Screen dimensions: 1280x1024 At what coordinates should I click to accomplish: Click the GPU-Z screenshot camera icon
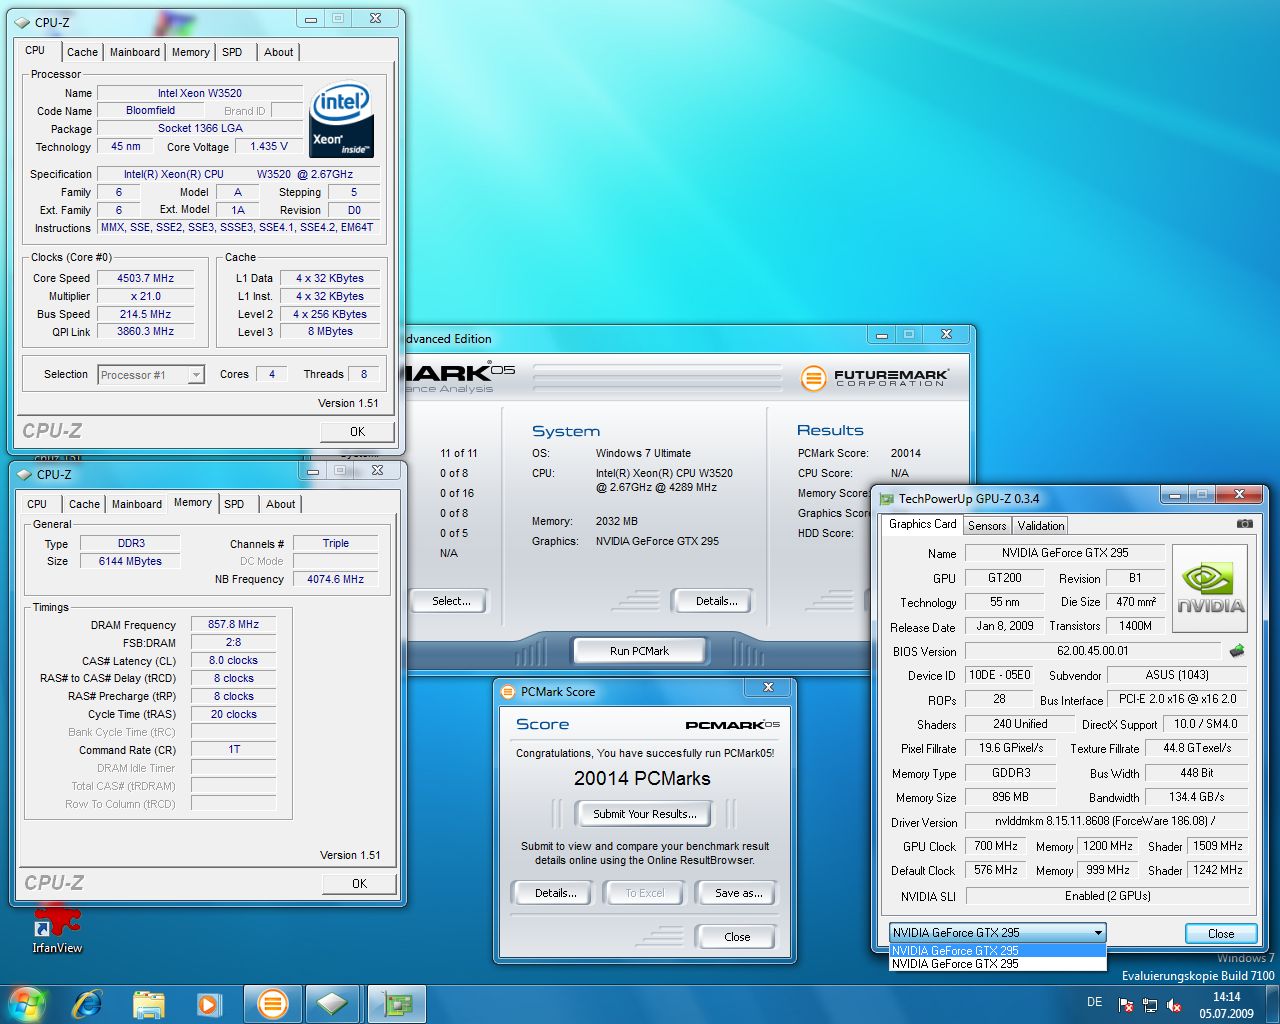click(x=1244, y=523)
